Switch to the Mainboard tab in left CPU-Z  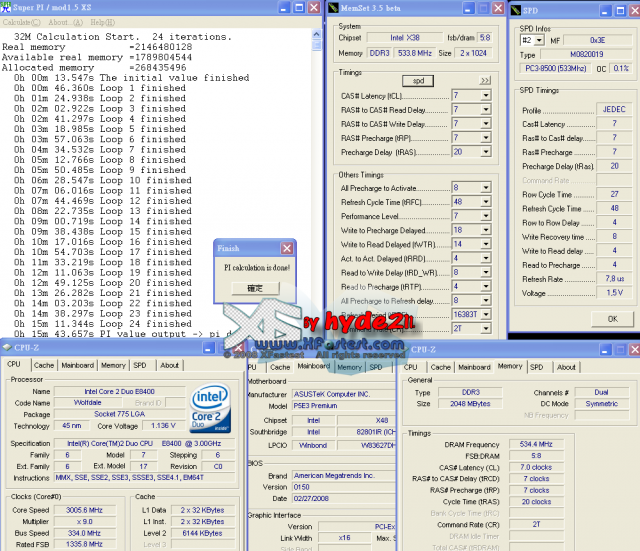coord(78,365)
